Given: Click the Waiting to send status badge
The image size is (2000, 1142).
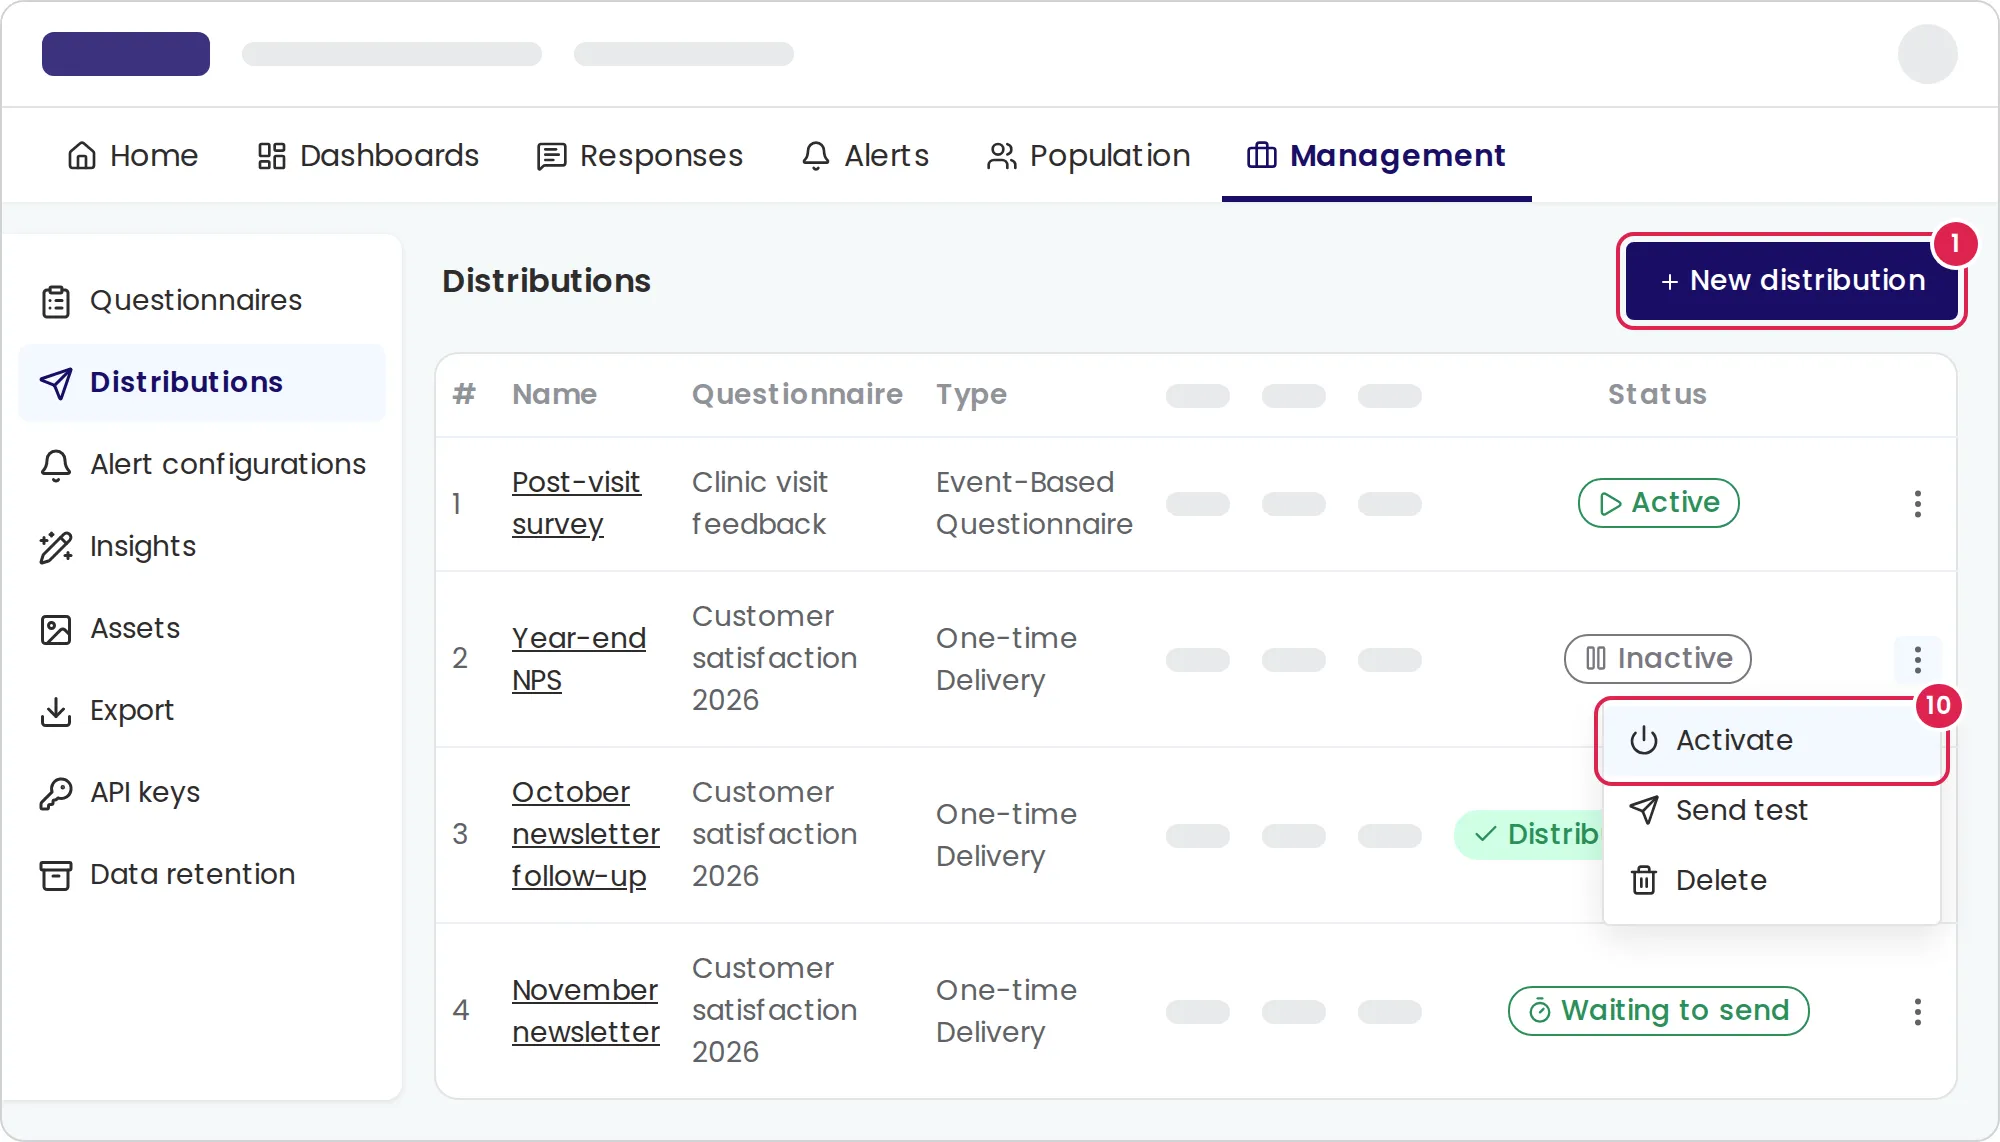Looking at the screenshot, I should [1658, 1011].
